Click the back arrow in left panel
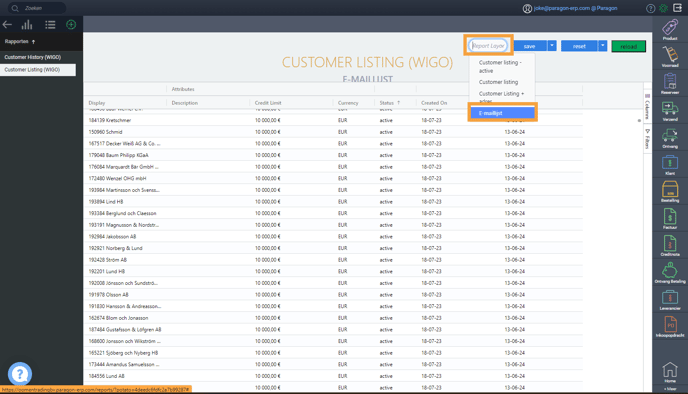The image size is (688, 394). click(x=7, y=25)
